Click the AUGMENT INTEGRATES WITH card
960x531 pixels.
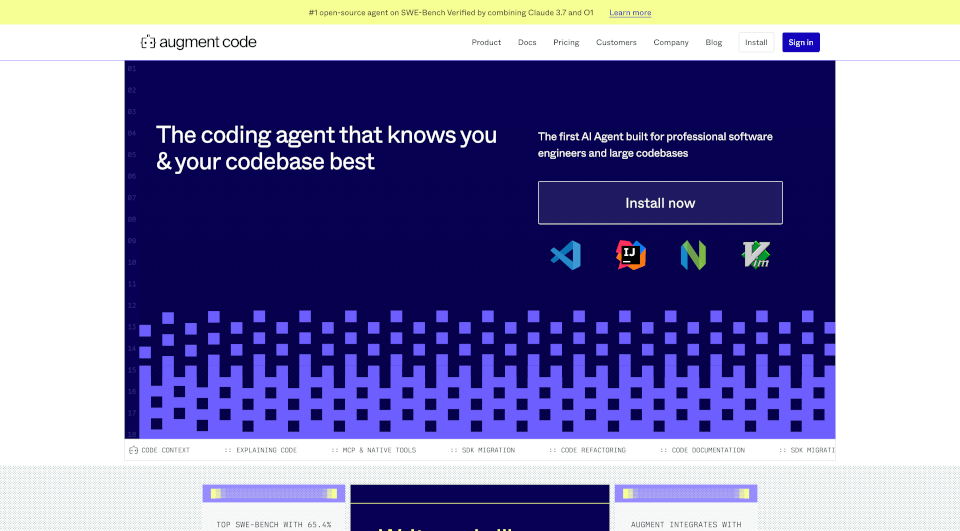[x=686, y=508]
